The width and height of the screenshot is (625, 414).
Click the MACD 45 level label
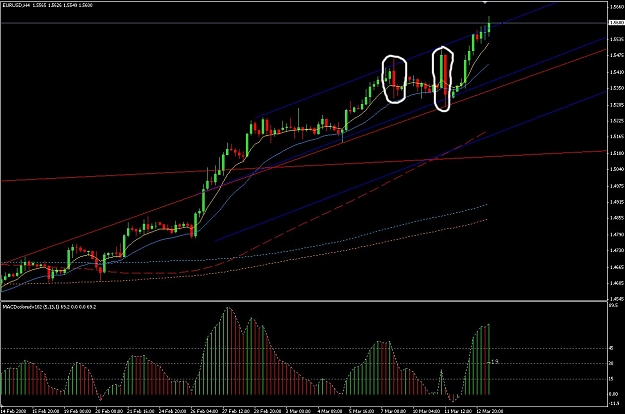coord(611,348)
